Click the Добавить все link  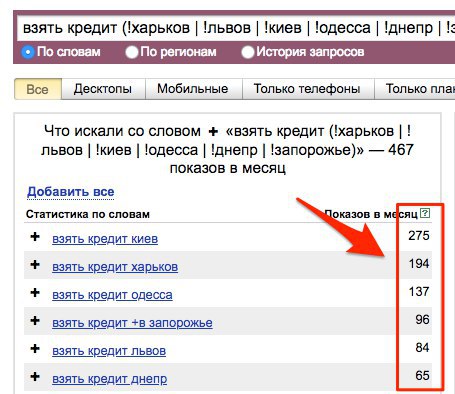(x=71, y=192)
